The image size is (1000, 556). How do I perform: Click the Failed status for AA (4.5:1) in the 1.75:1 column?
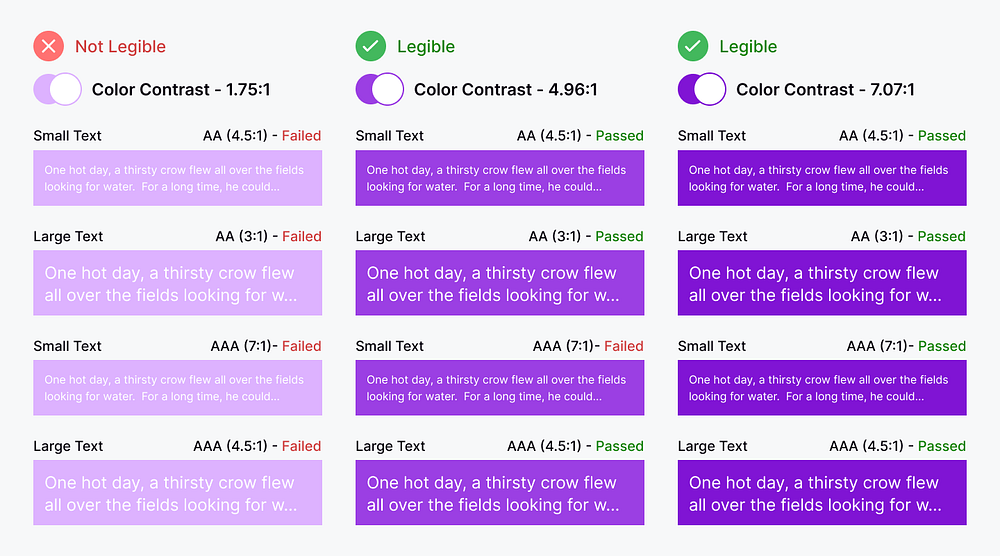301,135
